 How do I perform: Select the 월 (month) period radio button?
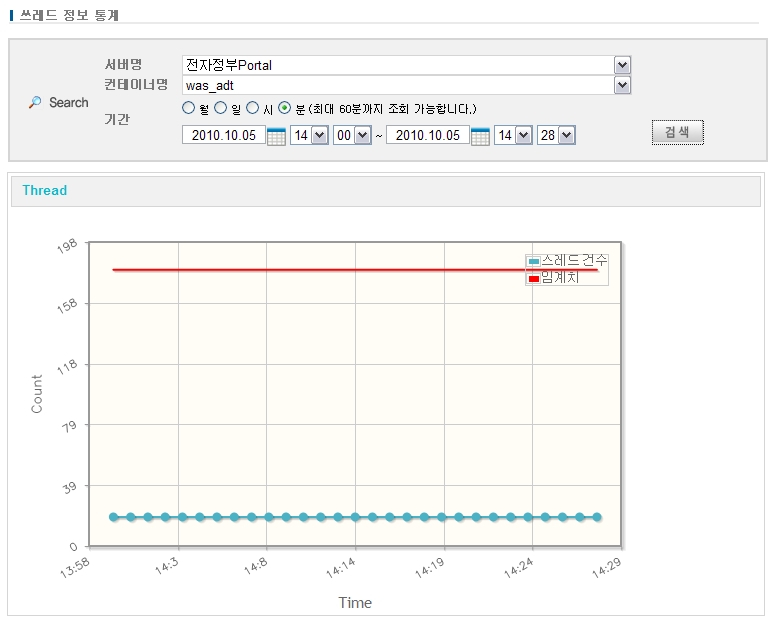[x=188, y=108]
